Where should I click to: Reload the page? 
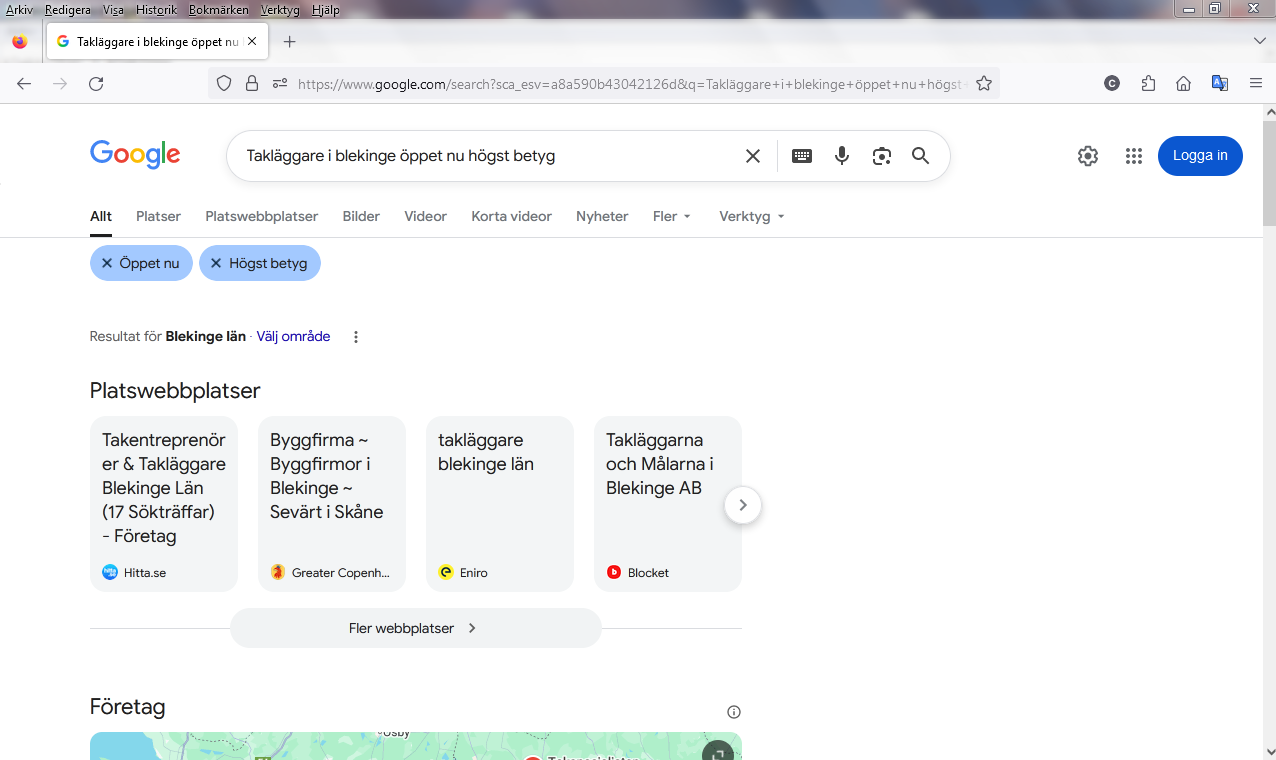click(x=96, y=84)
